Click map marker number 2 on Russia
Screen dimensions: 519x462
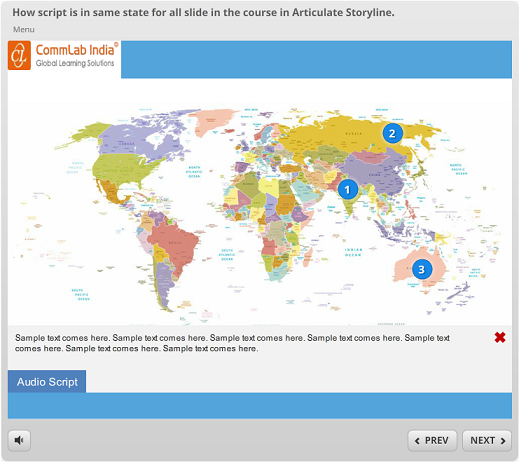[392, 133]
